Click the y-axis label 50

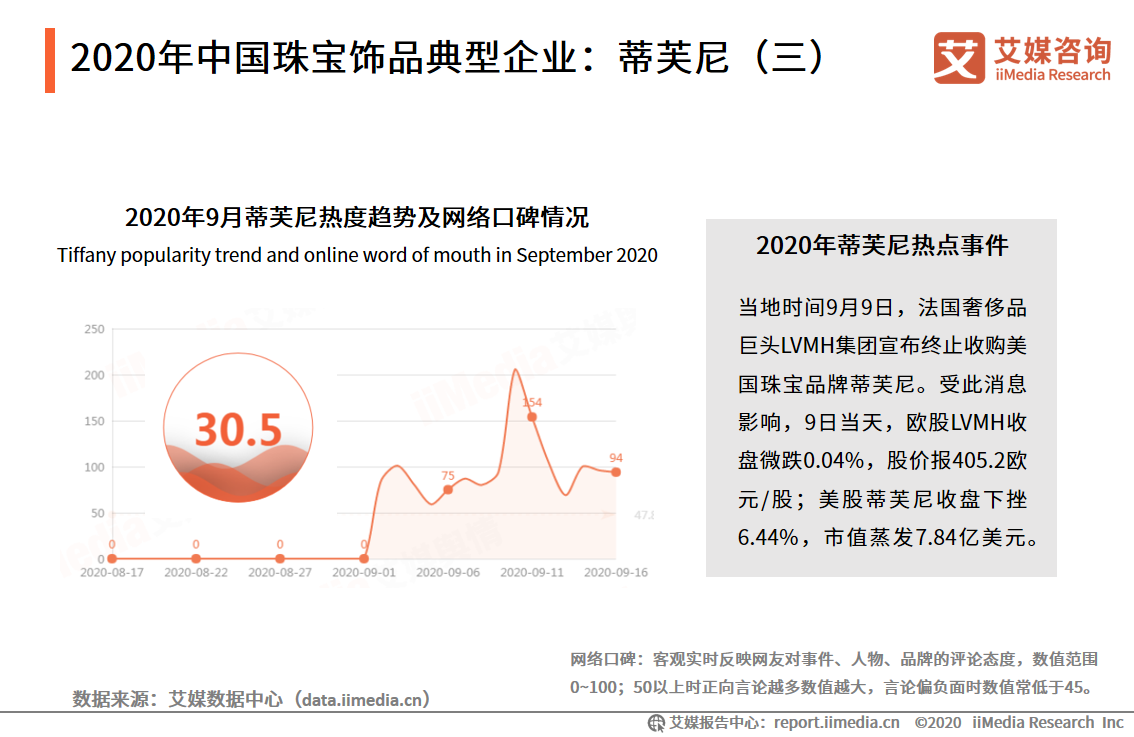tap(98, 514)
